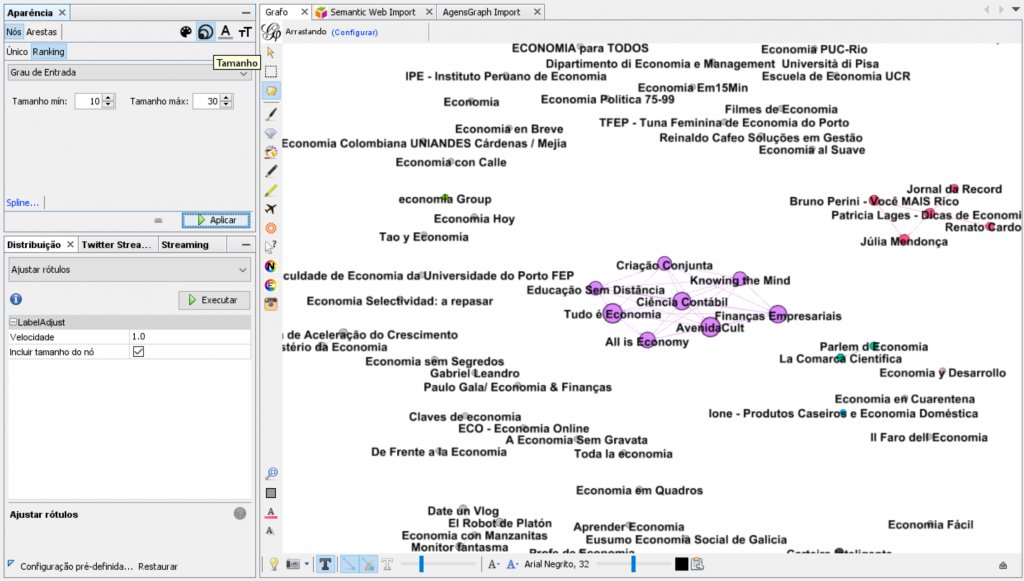This screenshot has width=1024, height=581.
Task: Click the center on graph magnifier icon
Action: (271, 473)
